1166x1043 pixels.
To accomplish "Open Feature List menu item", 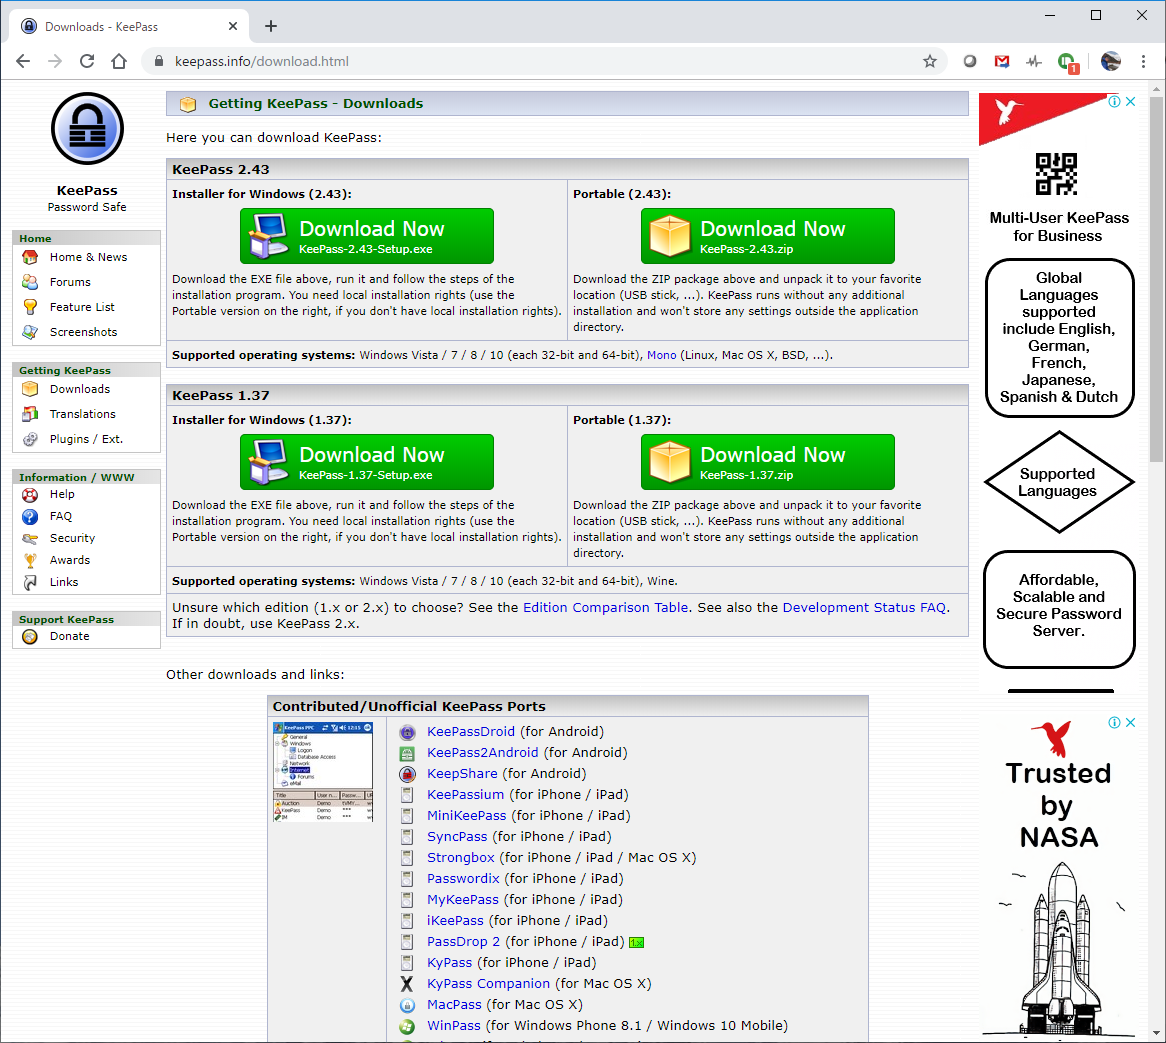I will 82,307.
